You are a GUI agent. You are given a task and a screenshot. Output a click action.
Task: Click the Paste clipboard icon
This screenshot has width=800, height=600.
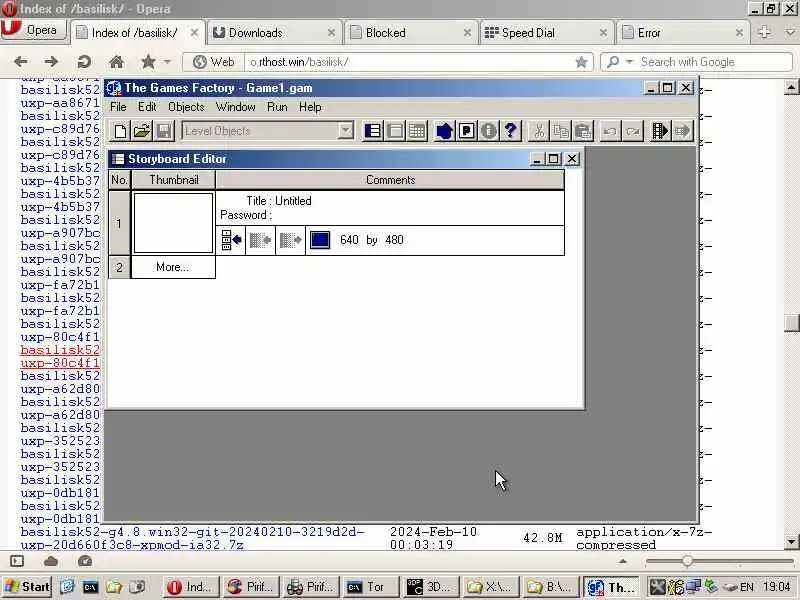click(x=583, y=131)
